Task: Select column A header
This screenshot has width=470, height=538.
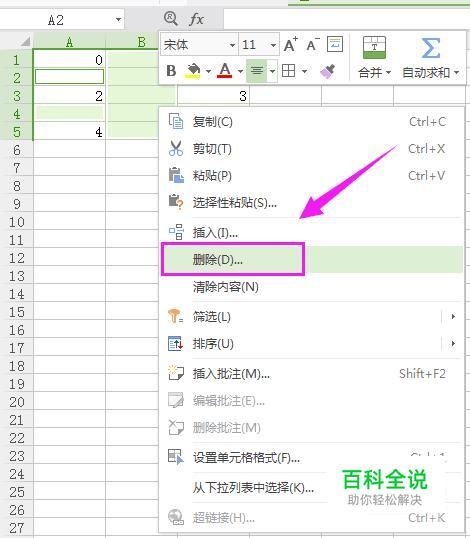Action: click(69, 42)
